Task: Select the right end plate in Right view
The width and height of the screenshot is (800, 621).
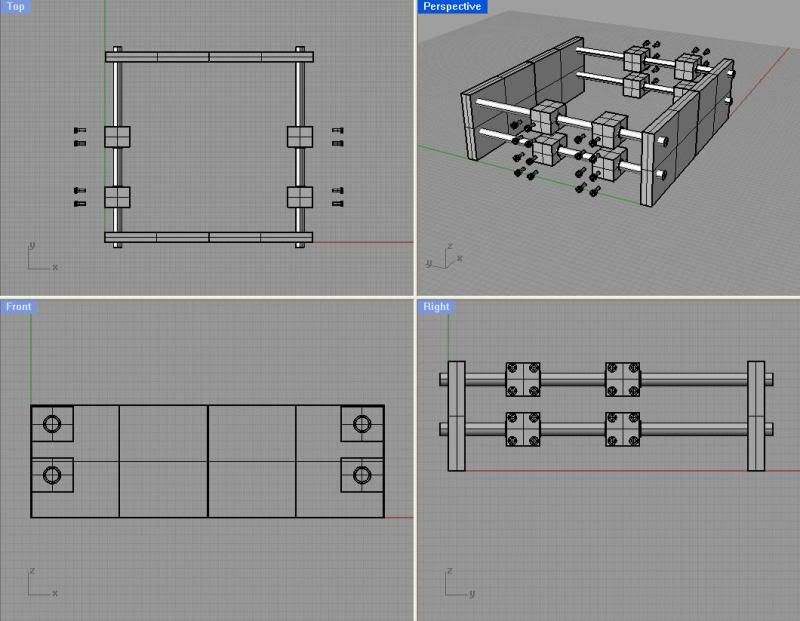Action: point(756,415)
